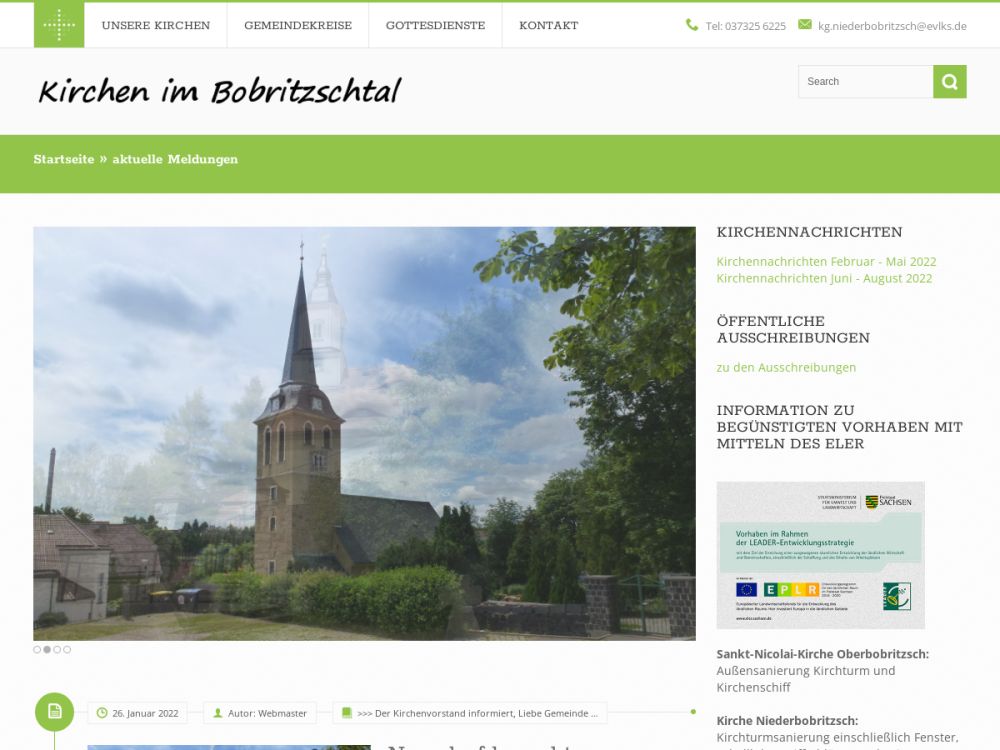Screen dimensions: 1000x750
Task: Open the zu den Ausschreibungen link
Action: pyautogui.click(x=786, y=368)
